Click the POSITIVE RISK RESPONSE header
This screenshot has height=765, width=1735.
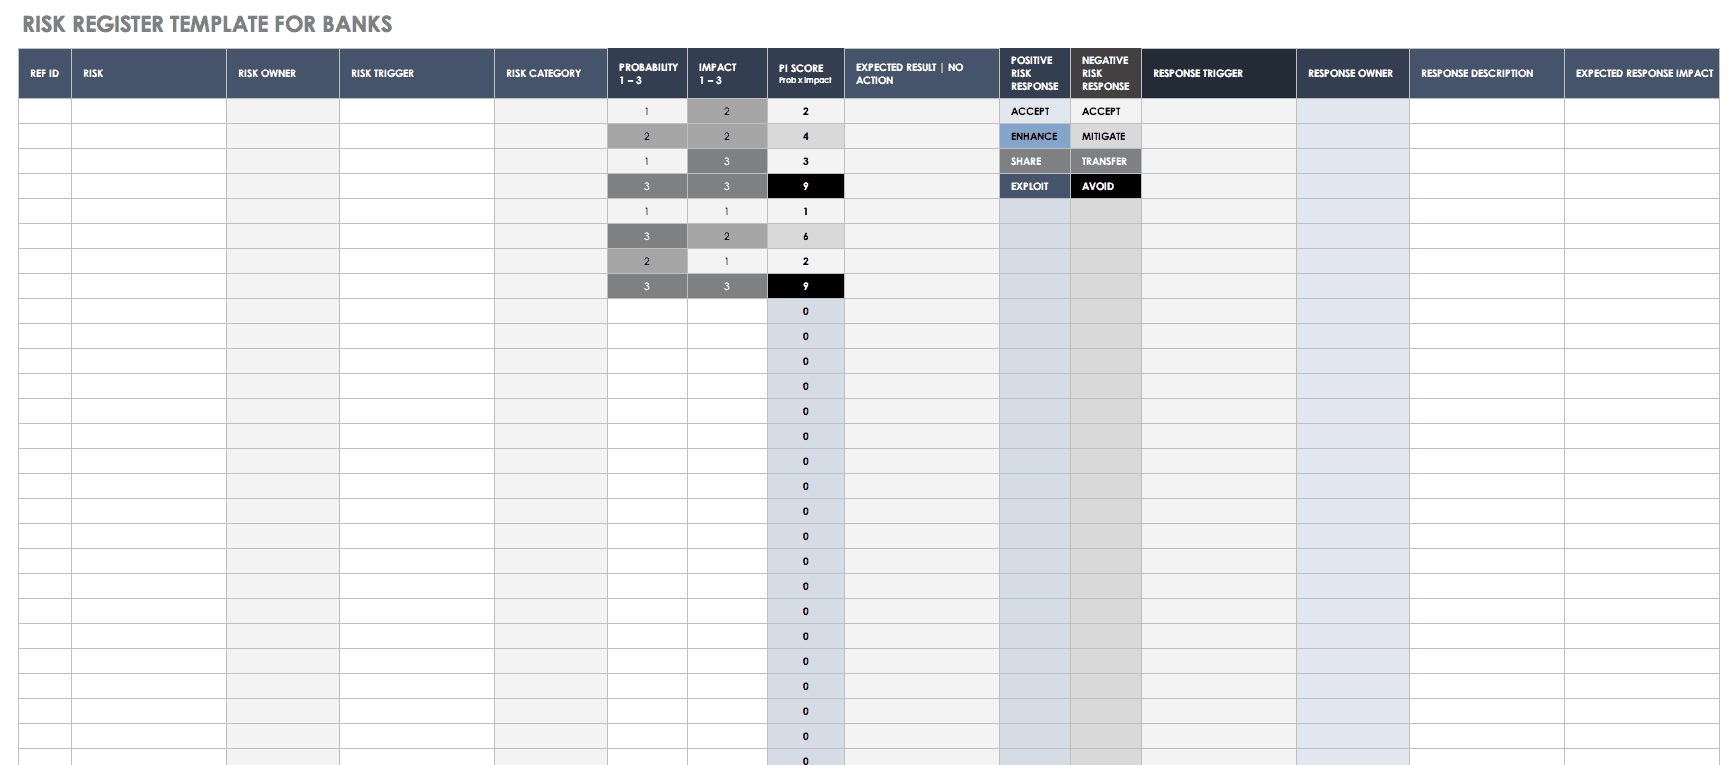point(1035,73)
